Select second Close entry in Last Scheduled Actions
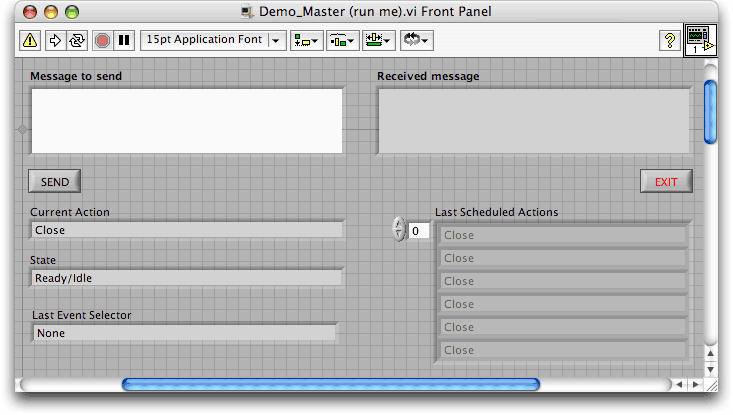This screenshot has width=733, height=415. tap(562, 258)
